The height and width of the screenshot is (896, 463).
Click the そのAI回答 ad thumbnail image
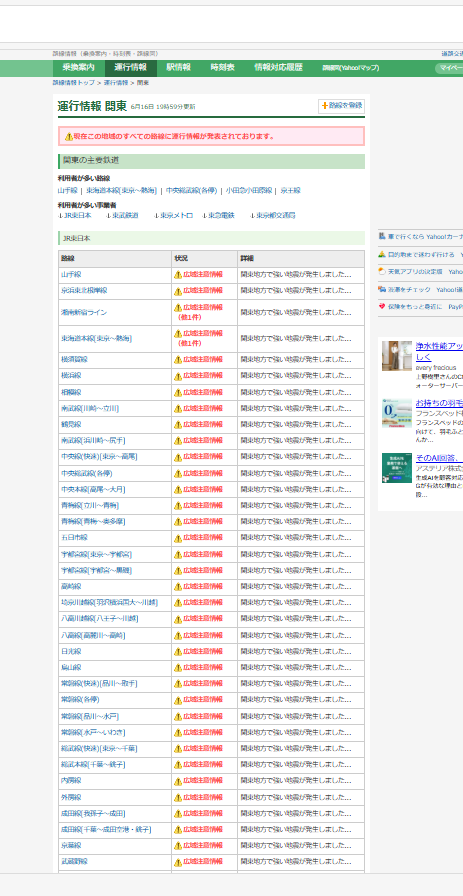pos(397,468)
